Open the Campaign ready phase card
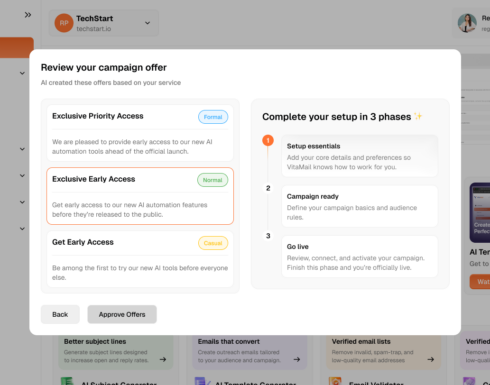This screenshot has width=490, height=385. click(360, 206)
